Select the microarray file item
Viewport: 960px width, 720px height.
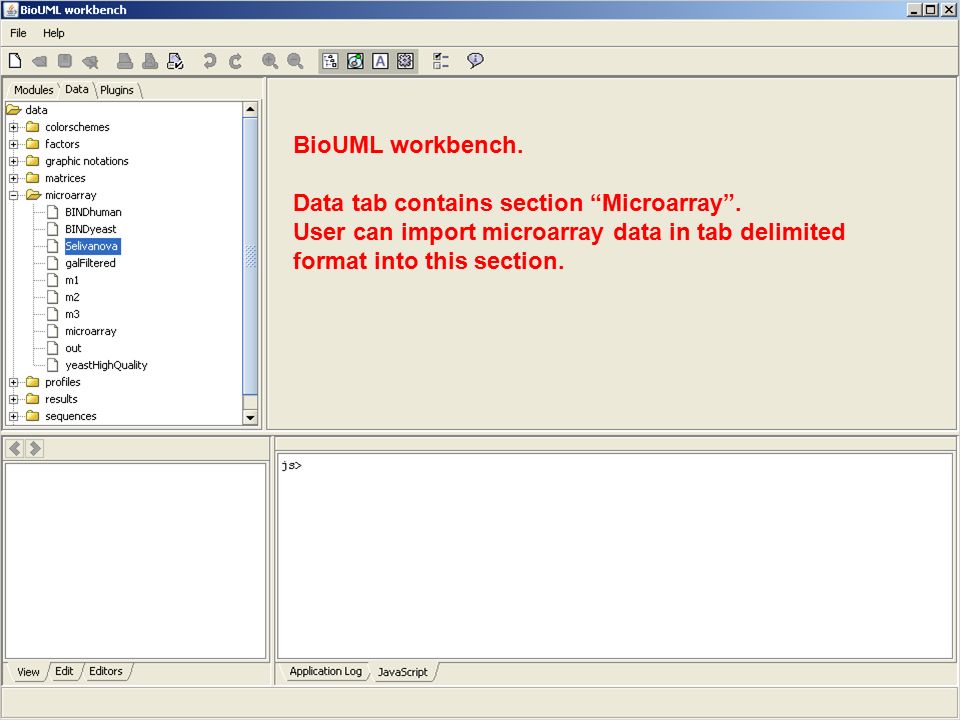pos(91,331)
